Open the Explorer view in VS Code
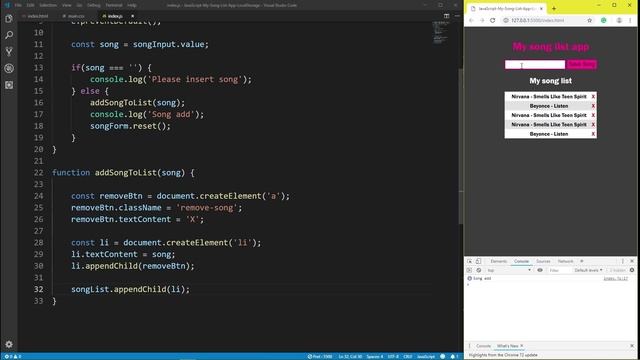The width and height of the screenshot is (640, 360). coord(9,18)
